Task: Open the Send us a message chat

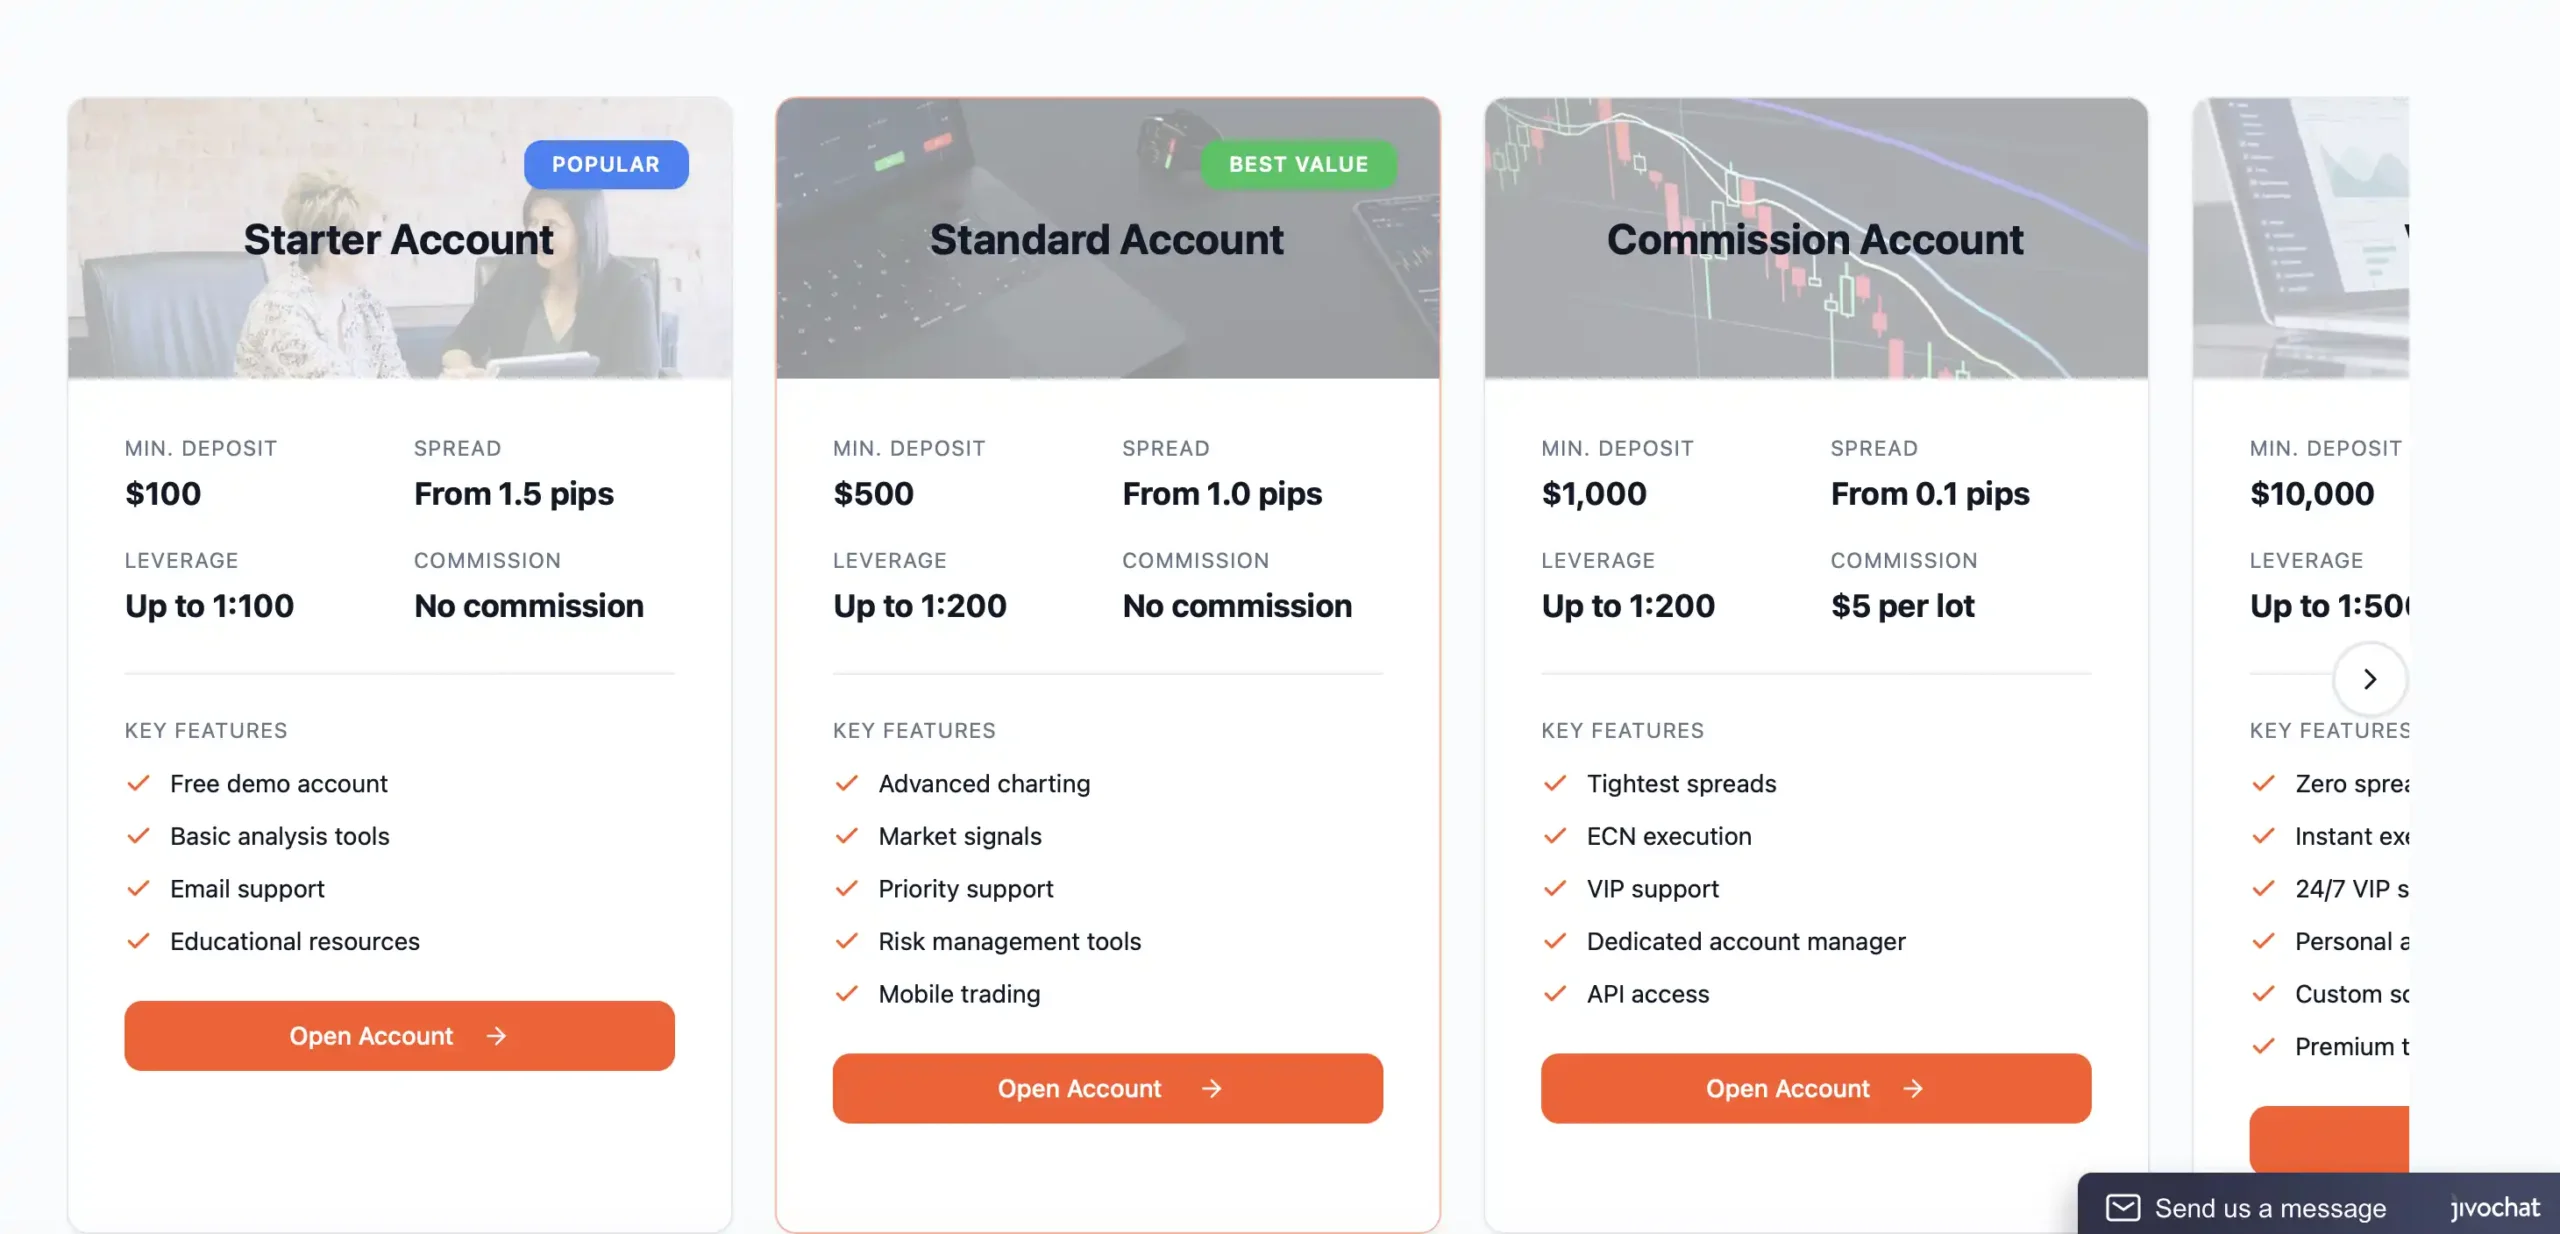Action: [2270, 1208]
